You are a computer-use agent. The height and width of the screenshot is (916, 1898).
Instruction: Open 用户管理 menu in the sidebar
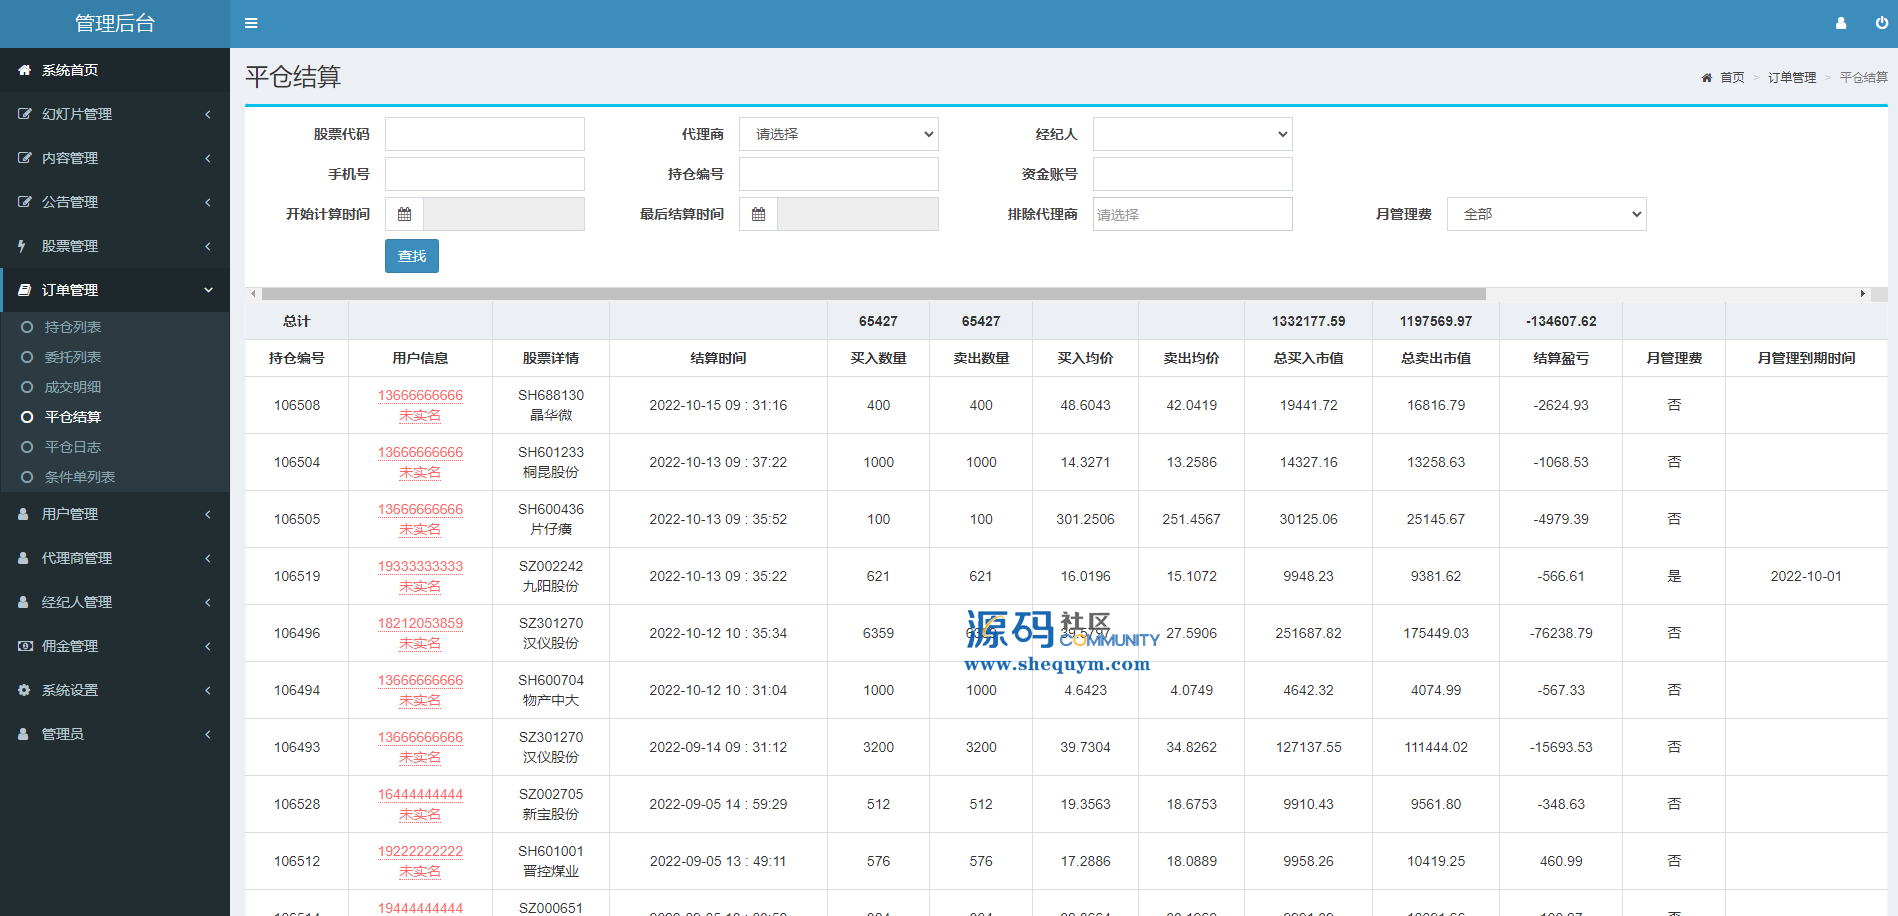115,514
